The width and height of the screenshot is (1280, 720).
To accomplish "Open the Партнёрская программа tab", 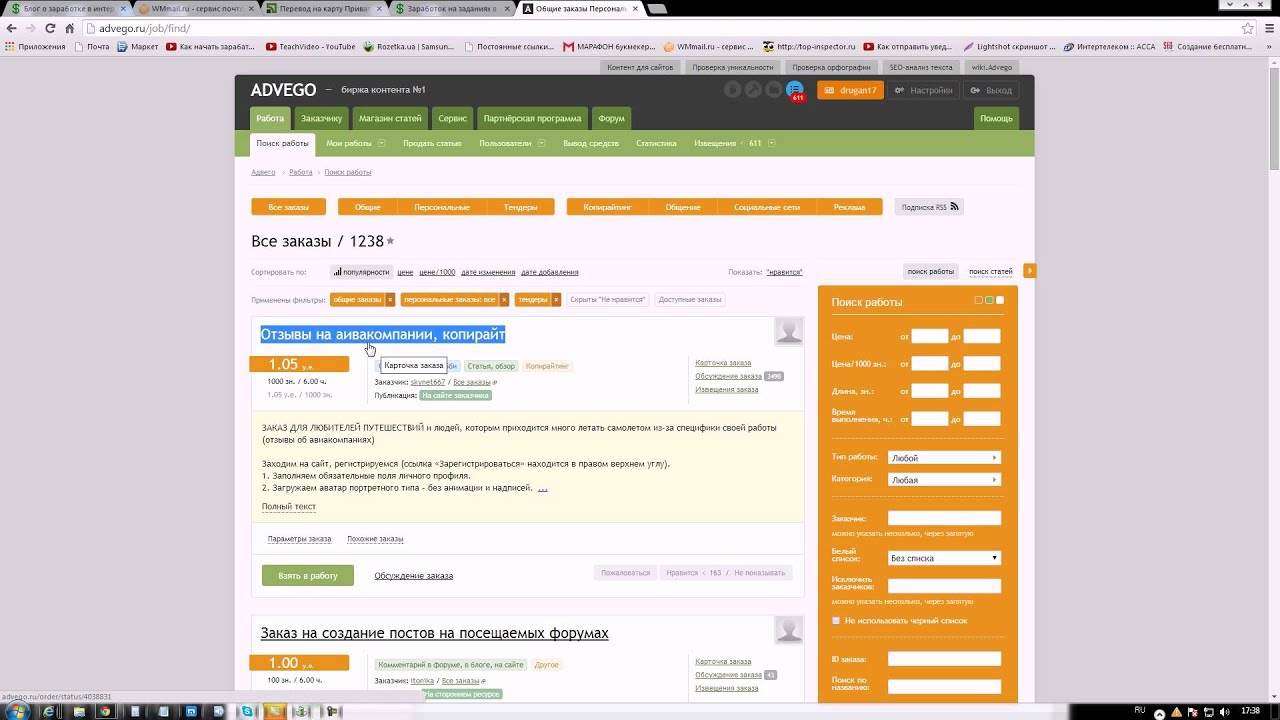I will [x=532, y=118].
